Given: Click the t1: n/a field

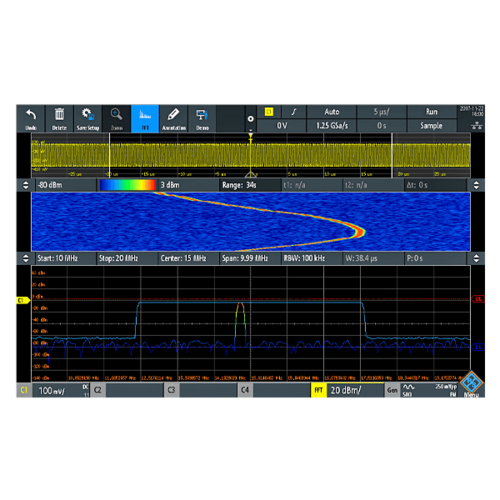Looking at the screenshot, I should pos(312,185).
